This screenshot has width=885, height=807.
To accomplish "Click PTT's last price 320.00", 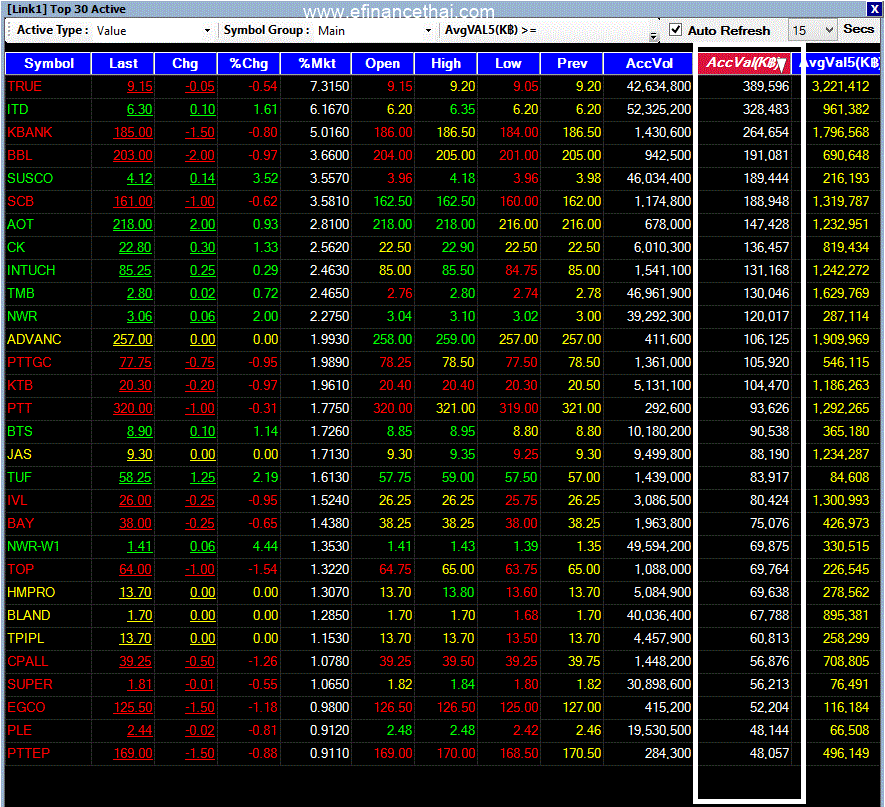I will pyautogui.click(x=133, y=409).
